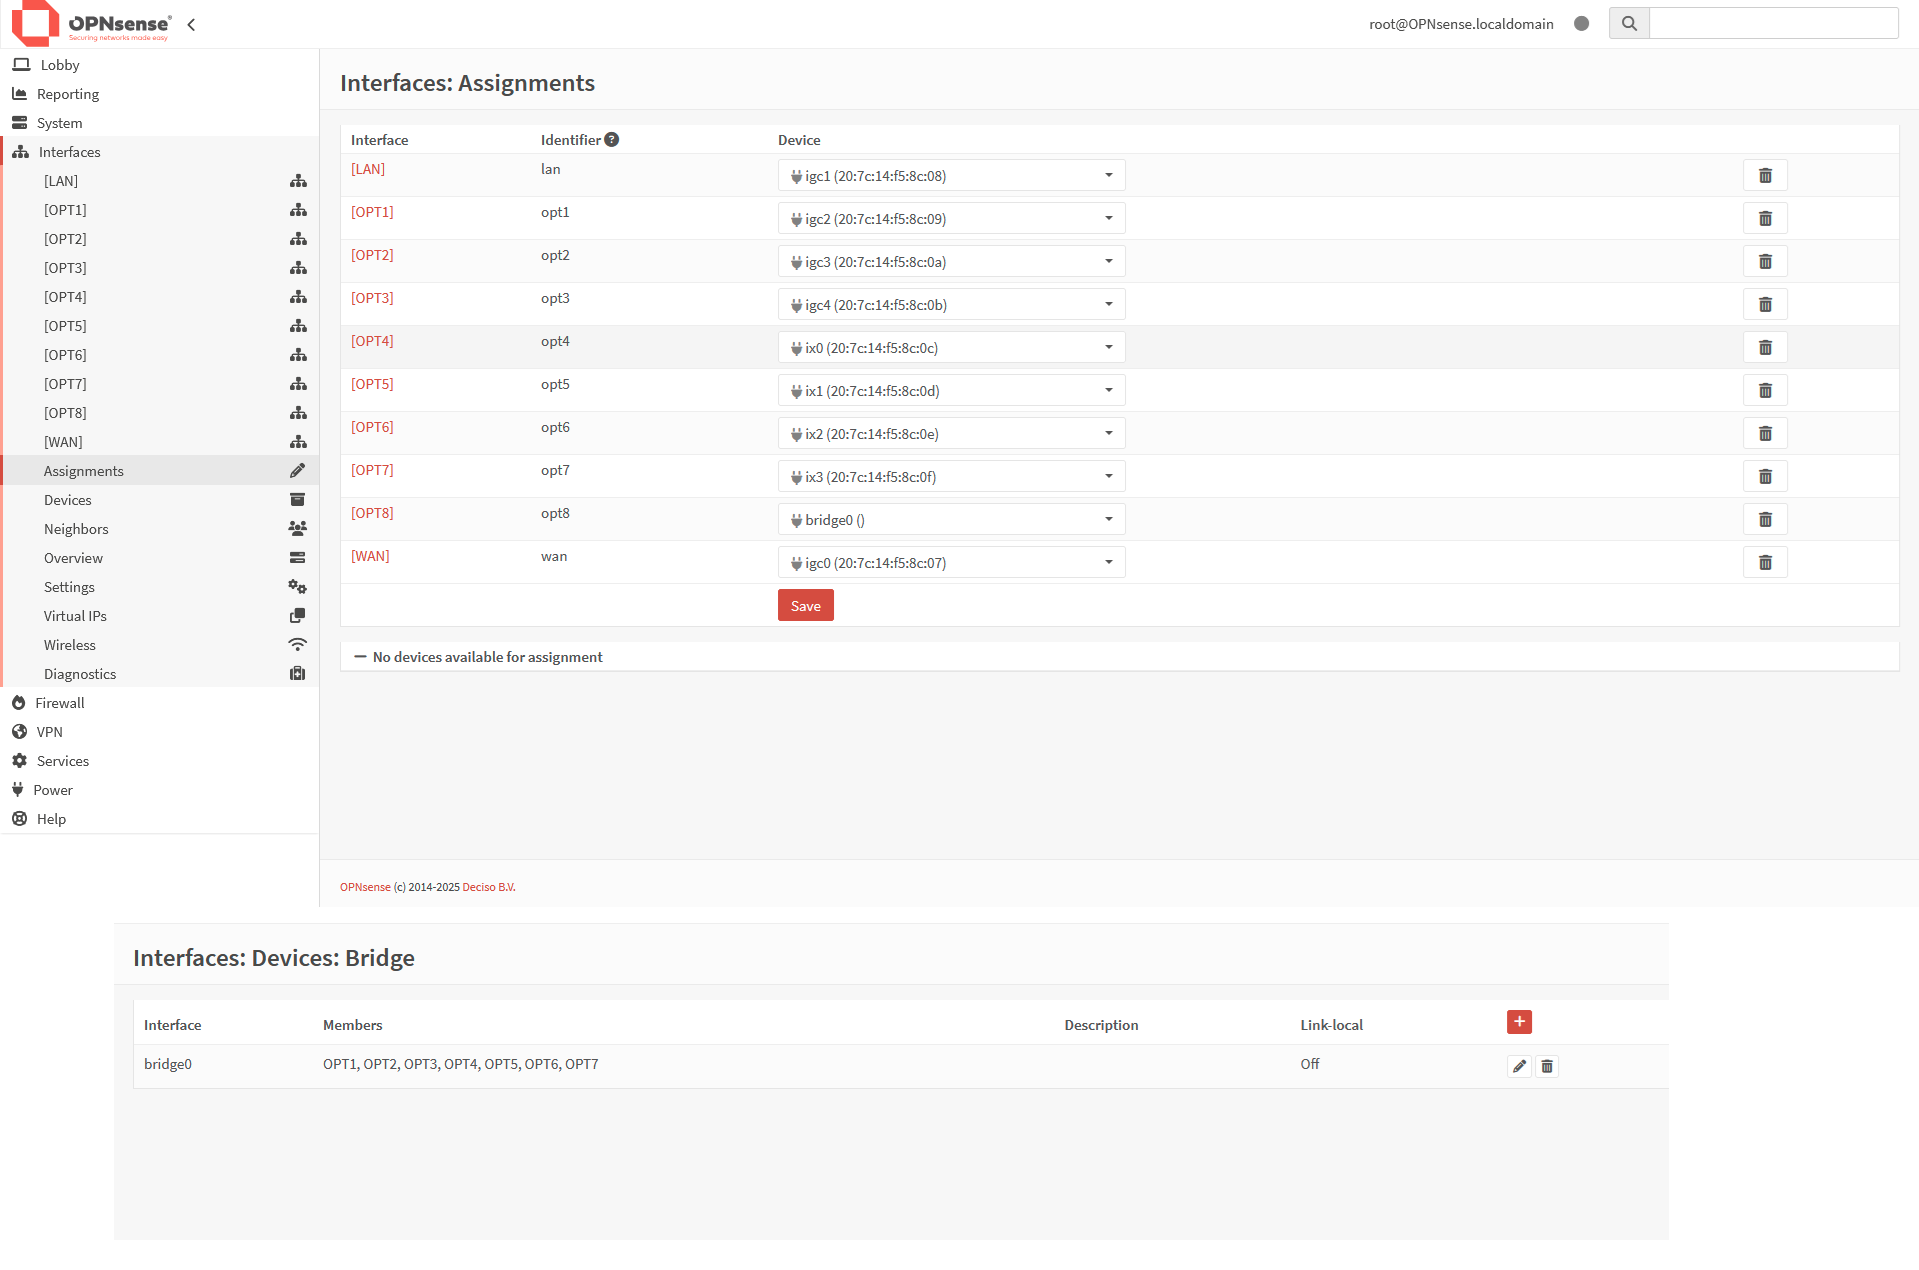Open the Lobby menu
Screen dimensions: 1919x1270
click(159, 65)
